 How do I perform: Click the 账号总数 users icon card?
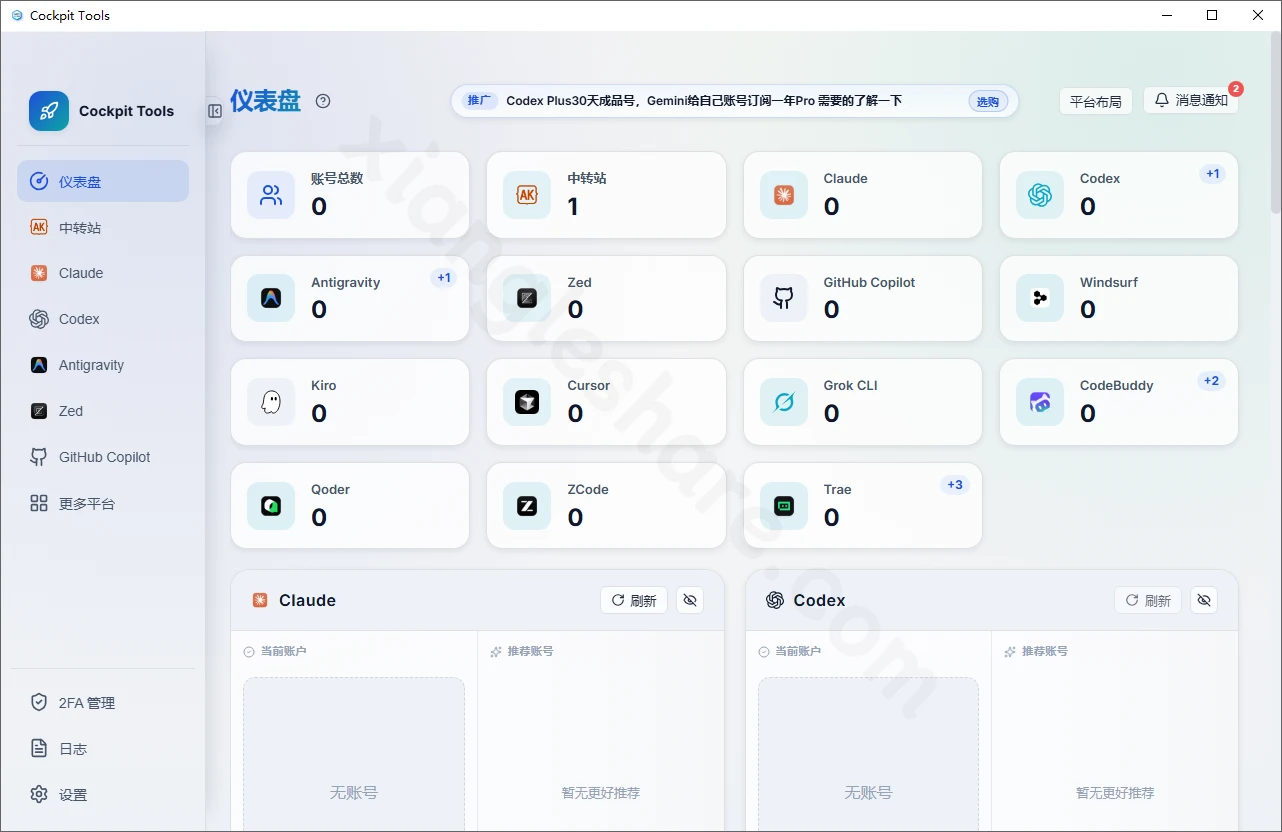coord(271,195)
